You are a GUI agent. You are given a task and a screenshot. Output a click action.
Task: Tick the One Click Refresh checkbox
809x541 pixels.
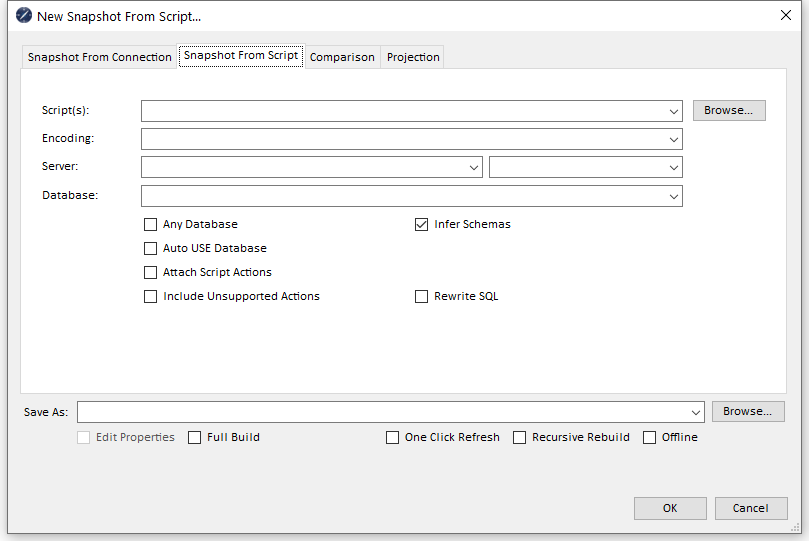coord(393,438)
